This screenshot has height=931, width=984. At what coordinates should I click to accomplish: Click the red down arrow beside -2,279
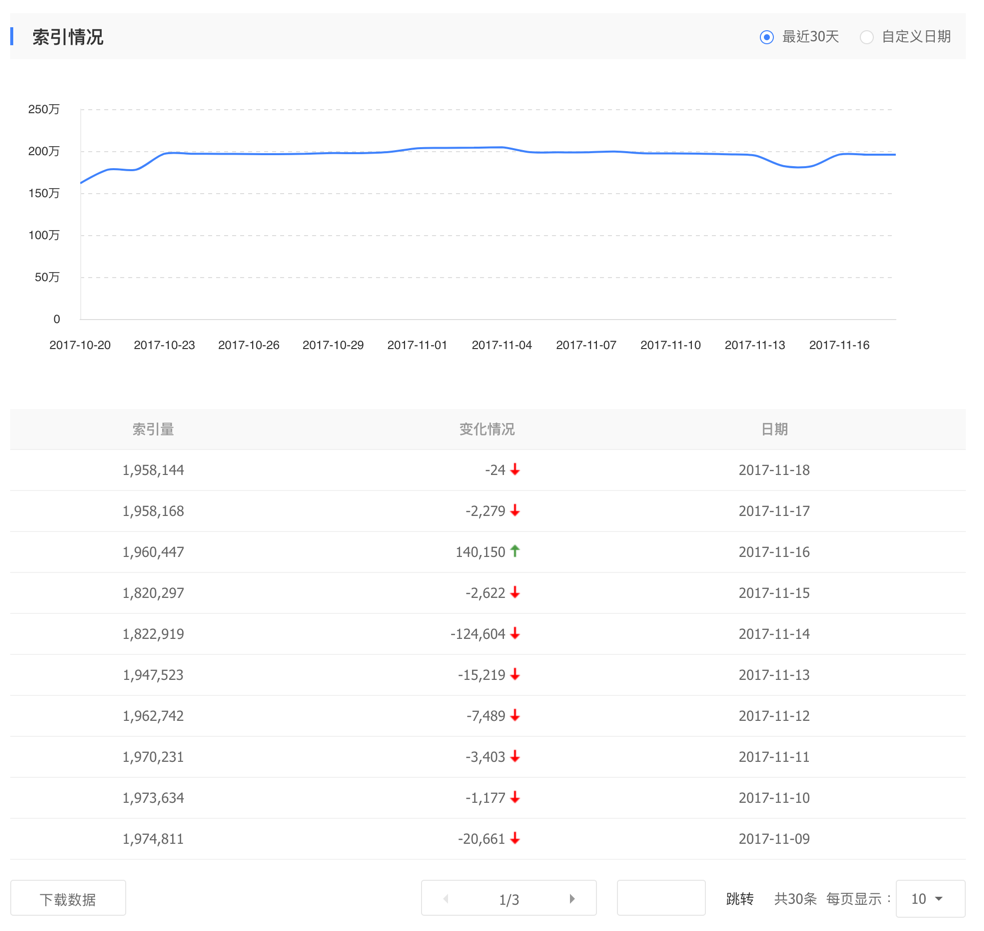click(x=515, y=511)
